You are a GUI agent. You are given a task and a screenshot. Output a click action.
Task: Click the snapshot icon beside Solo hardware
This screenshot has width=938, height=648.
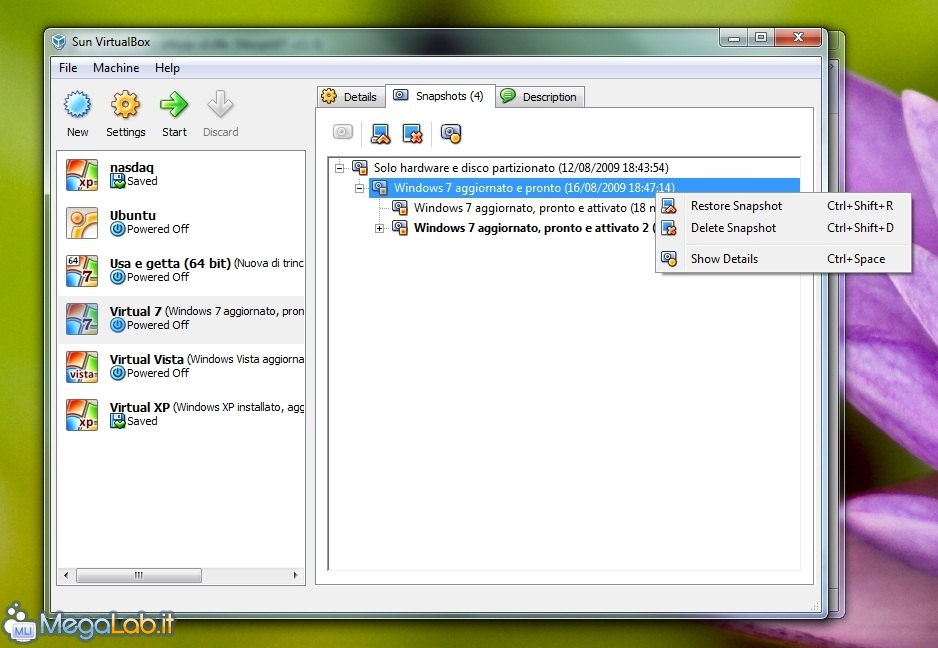click(x=360, y=168)
